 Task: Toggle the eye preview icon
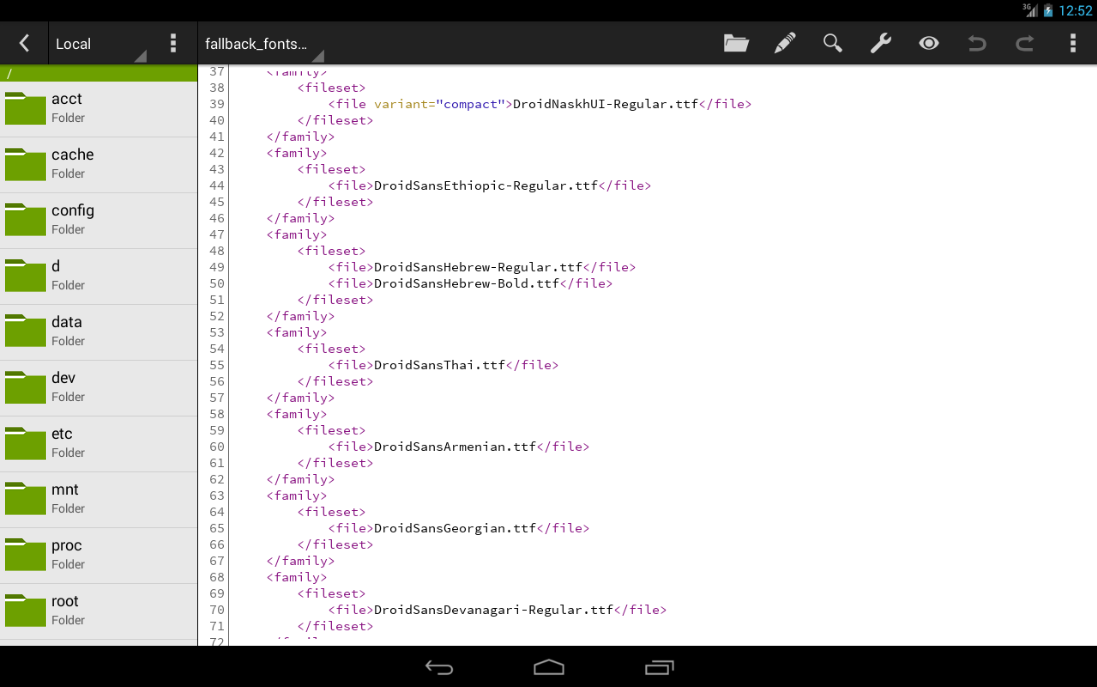pos(929,43)
